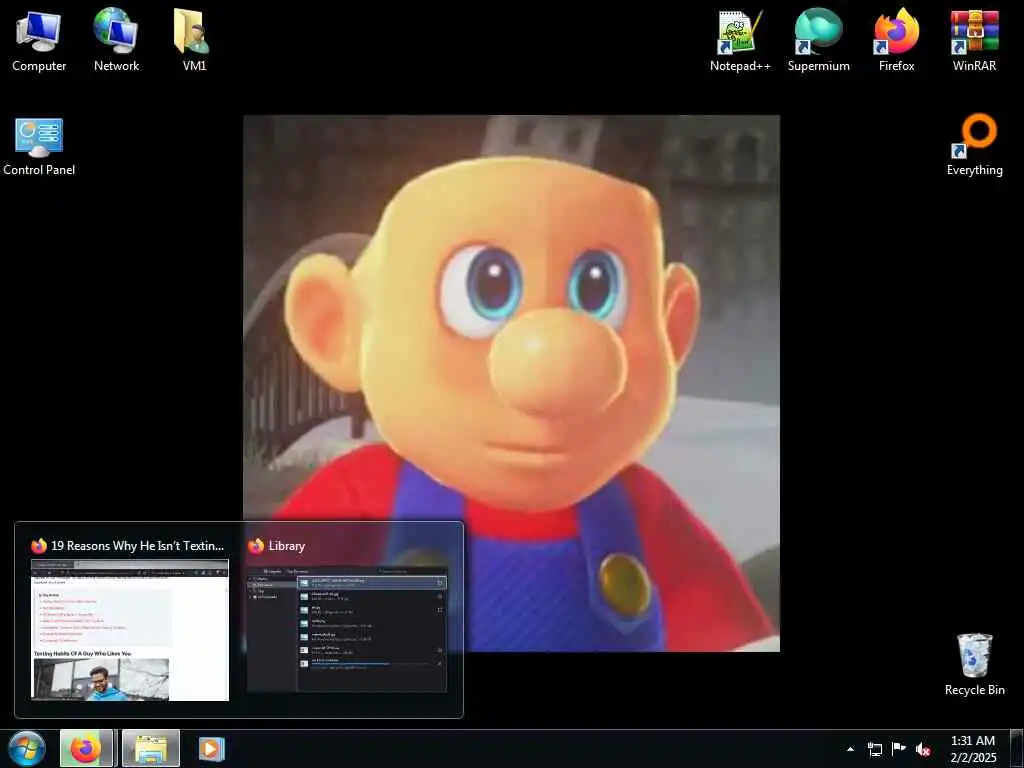This screenshot has width=1024, height=768.
Task: Open the Action Center flag icon
Action: point(899,749)
